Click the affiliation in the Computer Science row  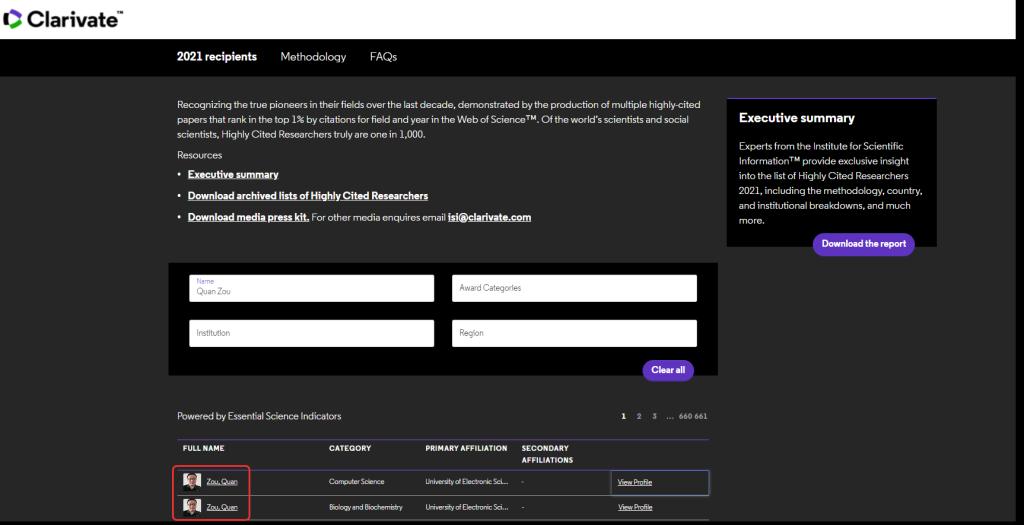466,482
